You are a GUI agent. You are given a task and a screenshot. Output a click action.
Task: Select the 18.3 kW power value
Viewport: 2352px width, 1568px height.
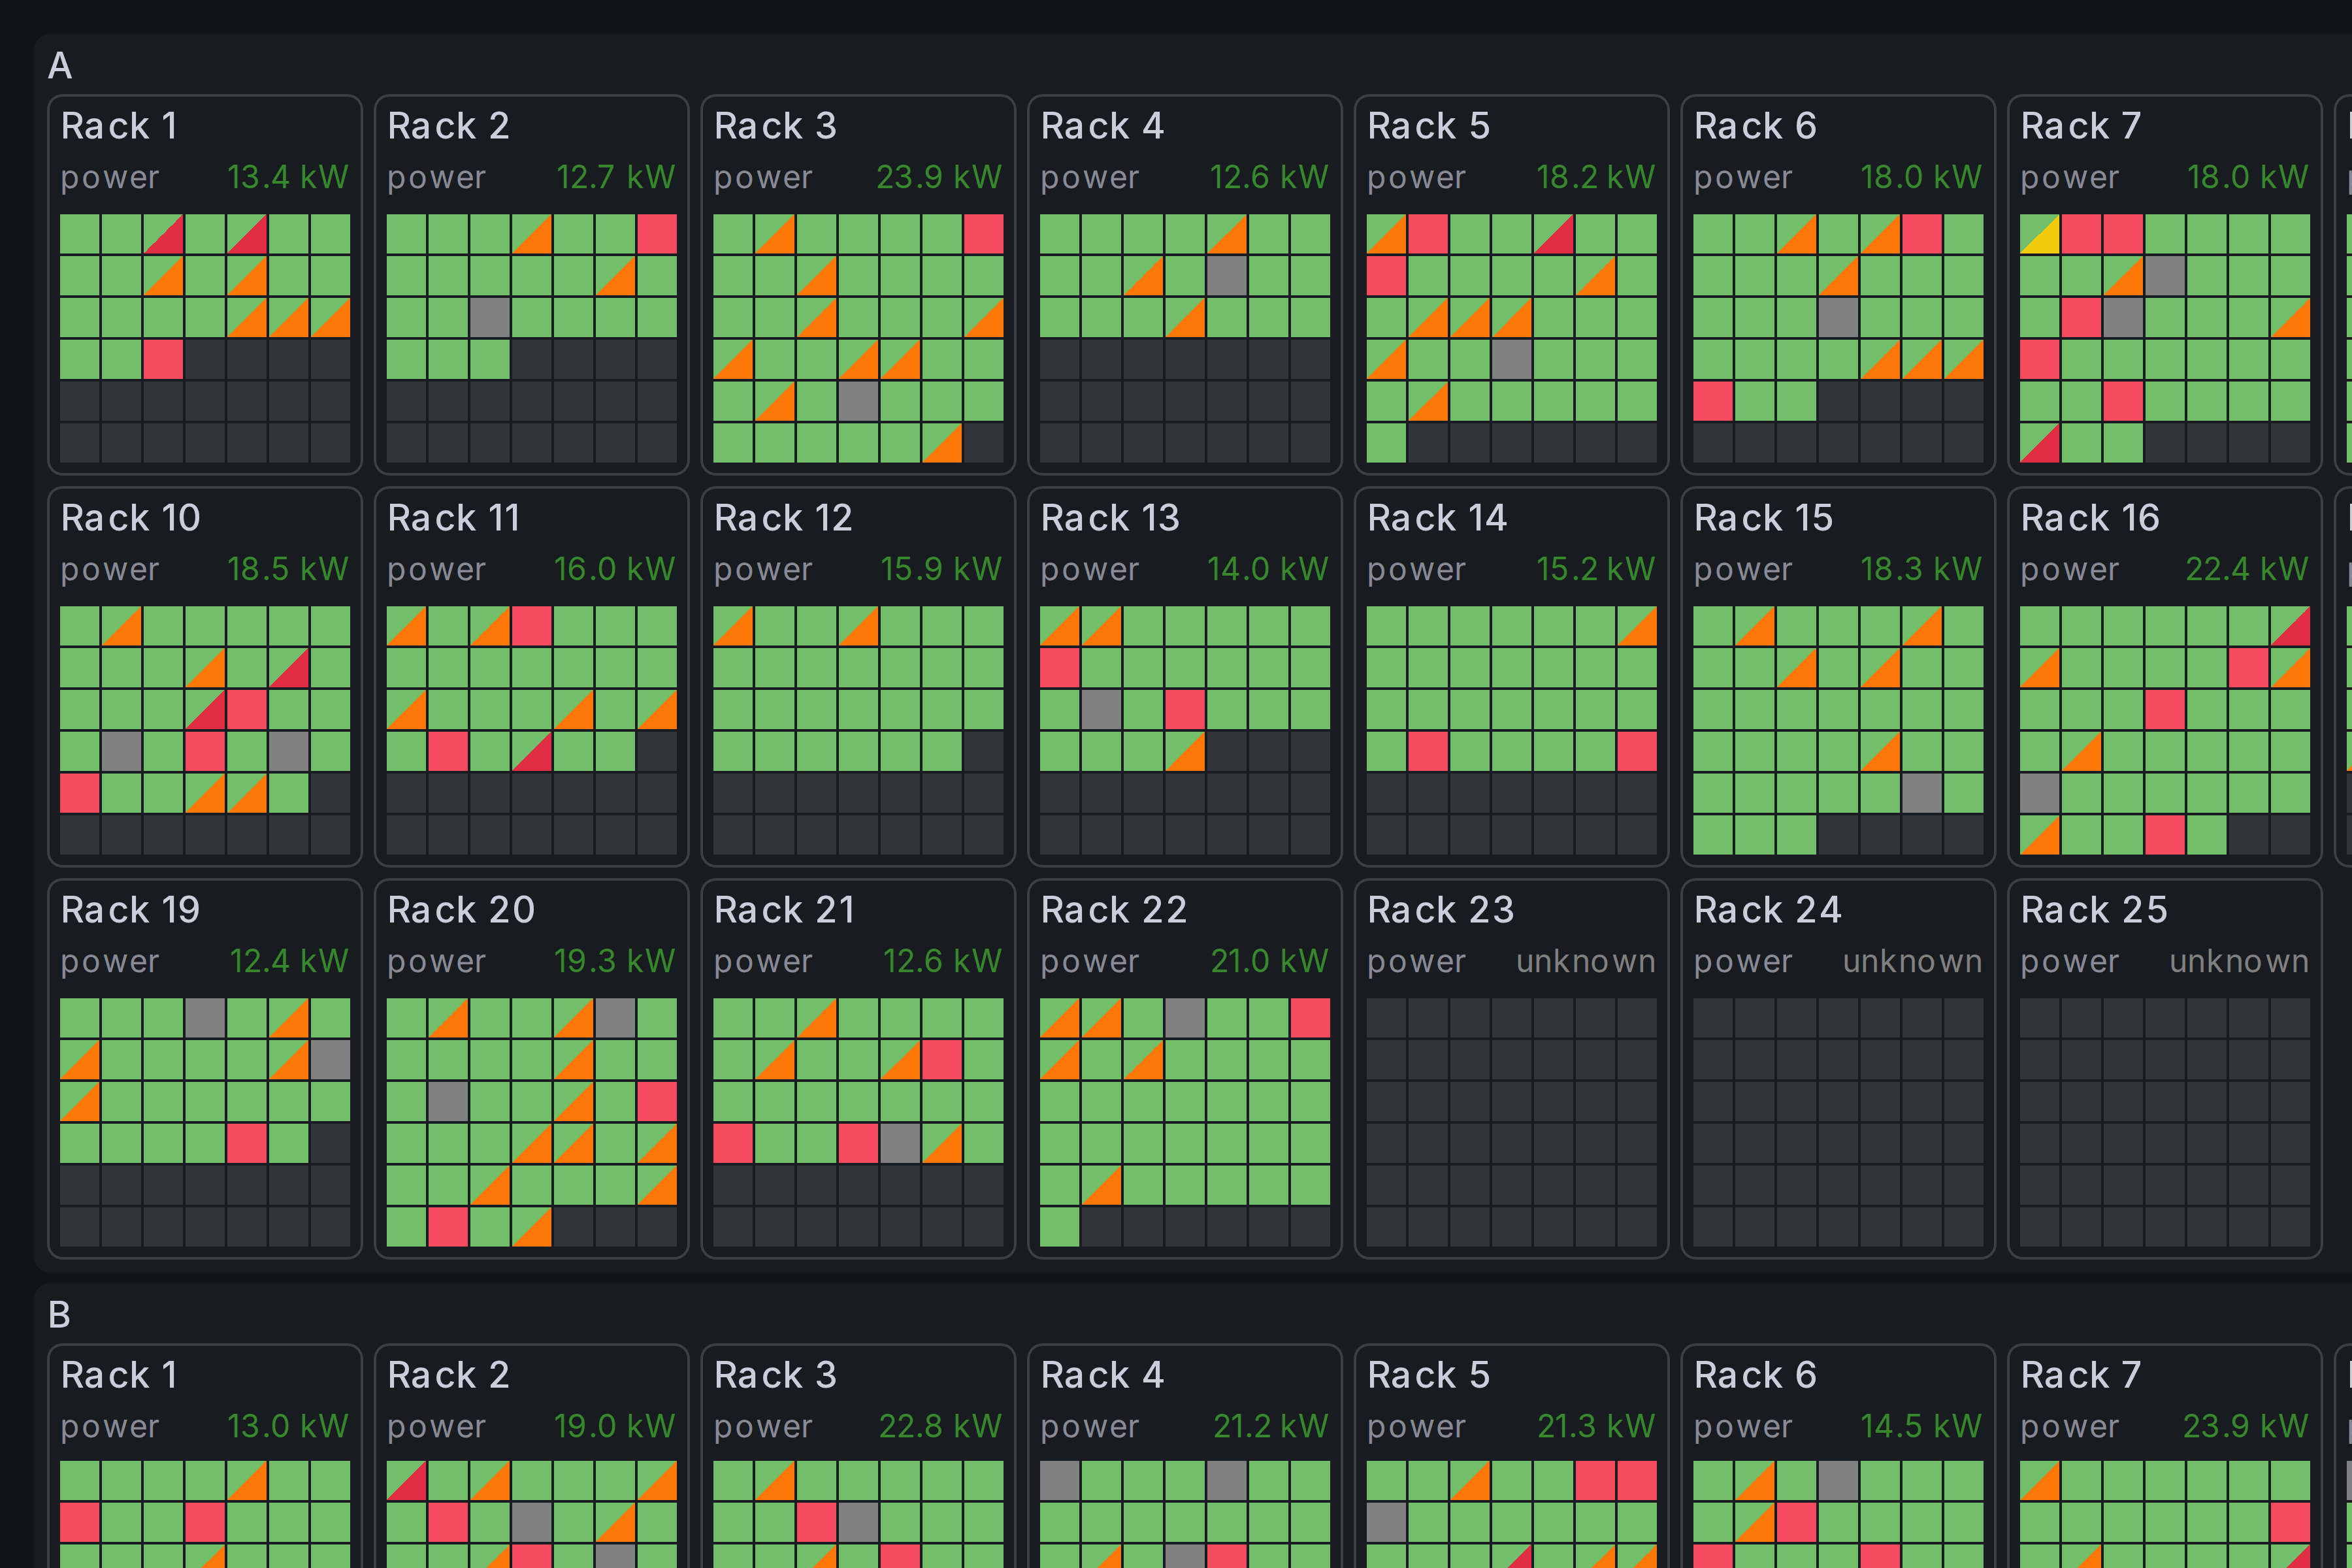[1921, 569]
